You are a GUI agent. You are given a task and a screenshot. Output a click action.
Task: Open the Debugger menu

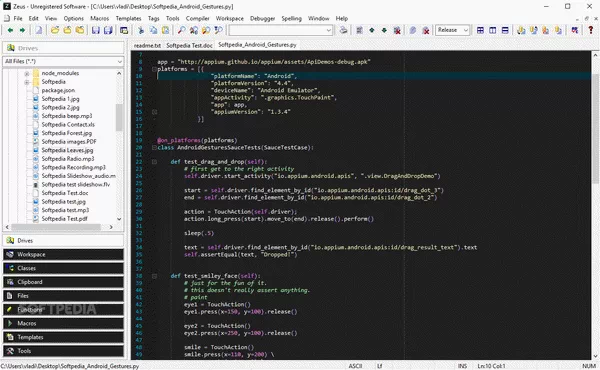coord(262,18)
